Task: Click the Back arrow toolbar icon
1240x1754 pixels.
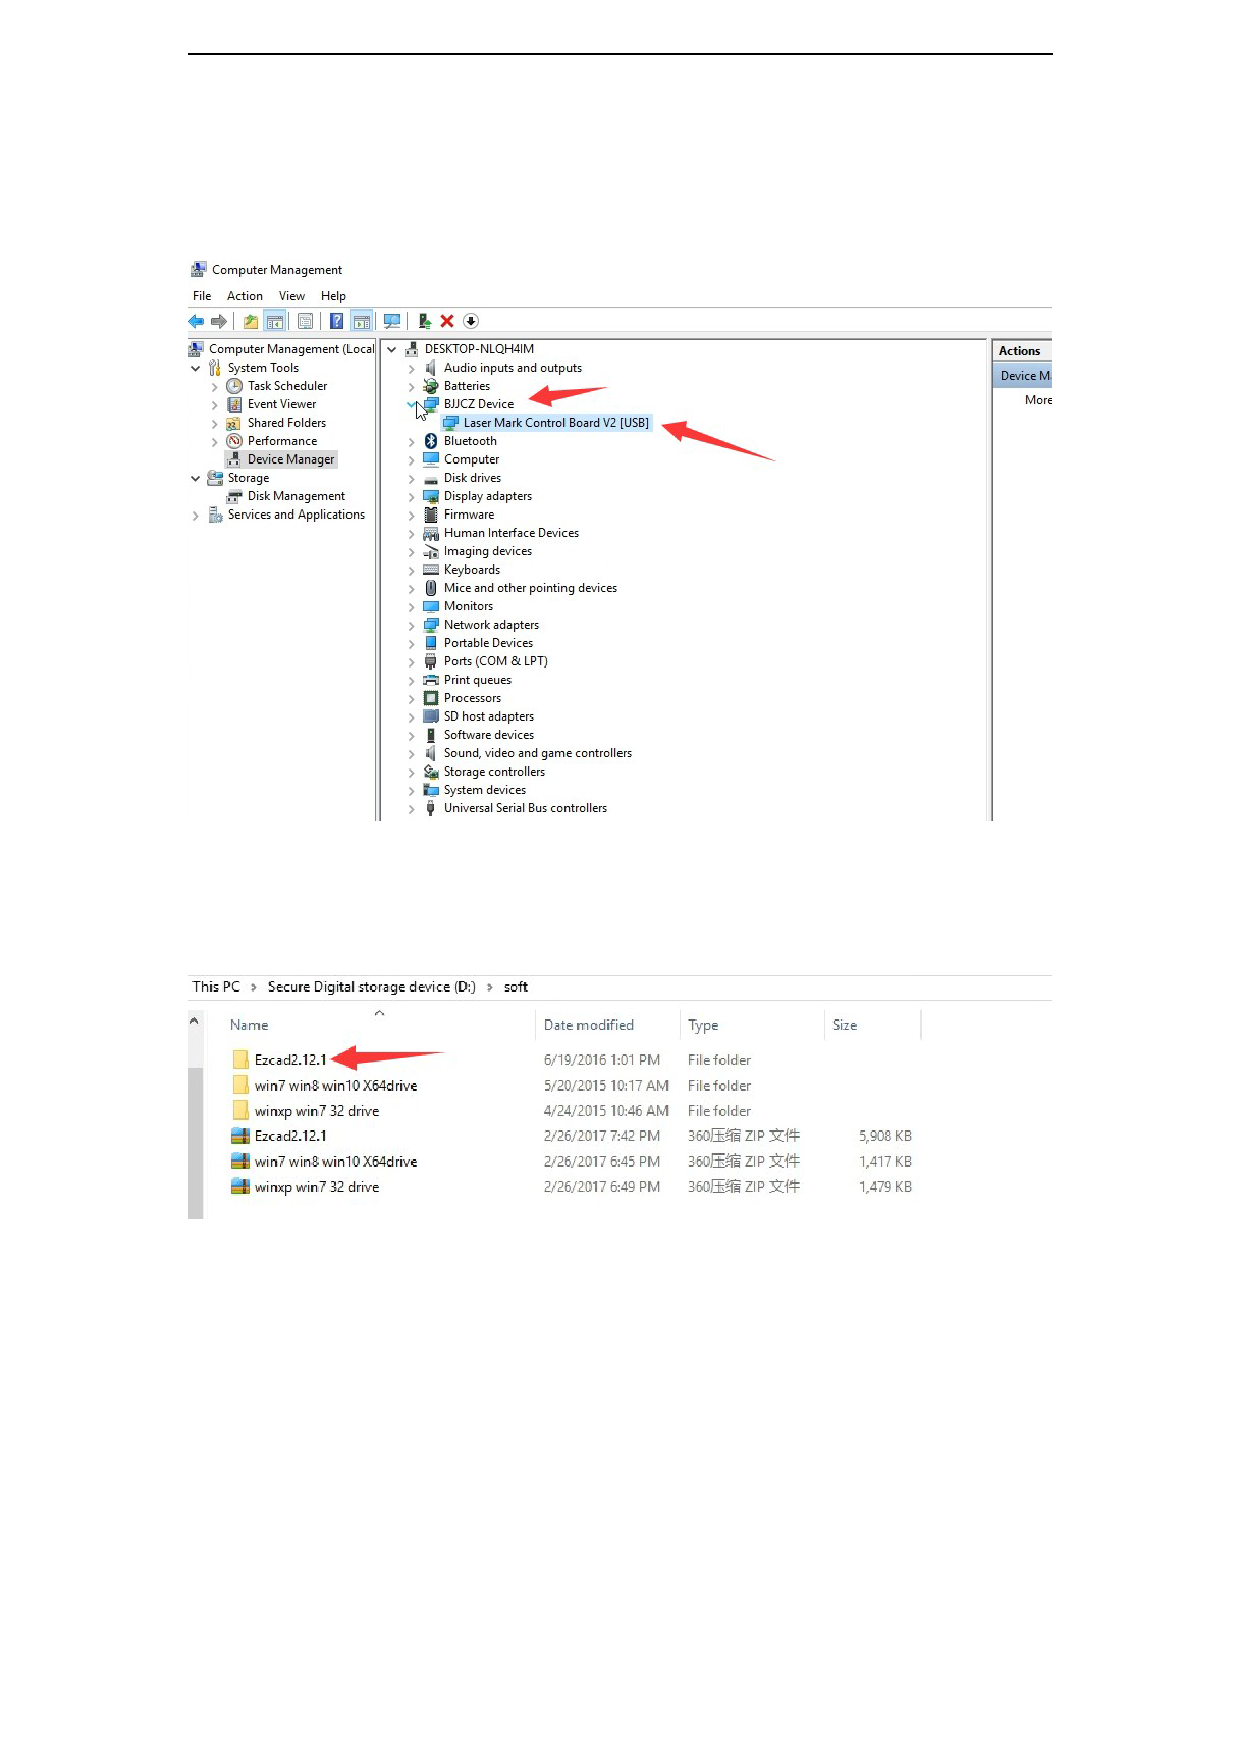Action: pos(196,321)
